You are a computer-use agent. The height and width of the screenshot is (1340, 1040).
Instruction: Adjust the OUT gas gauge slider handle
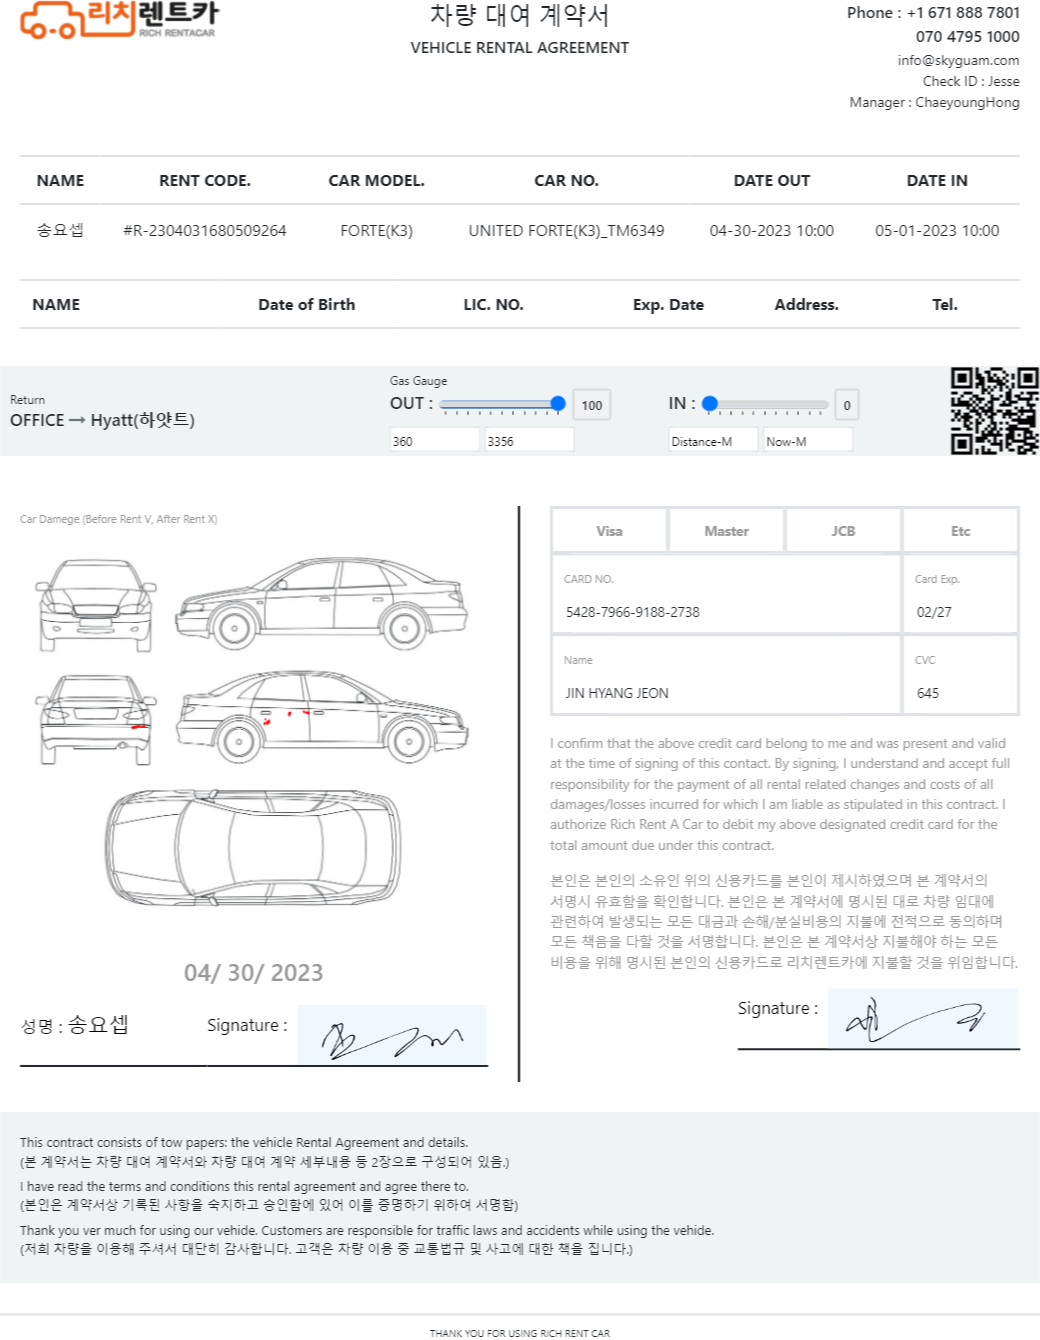tap(558, 404)
